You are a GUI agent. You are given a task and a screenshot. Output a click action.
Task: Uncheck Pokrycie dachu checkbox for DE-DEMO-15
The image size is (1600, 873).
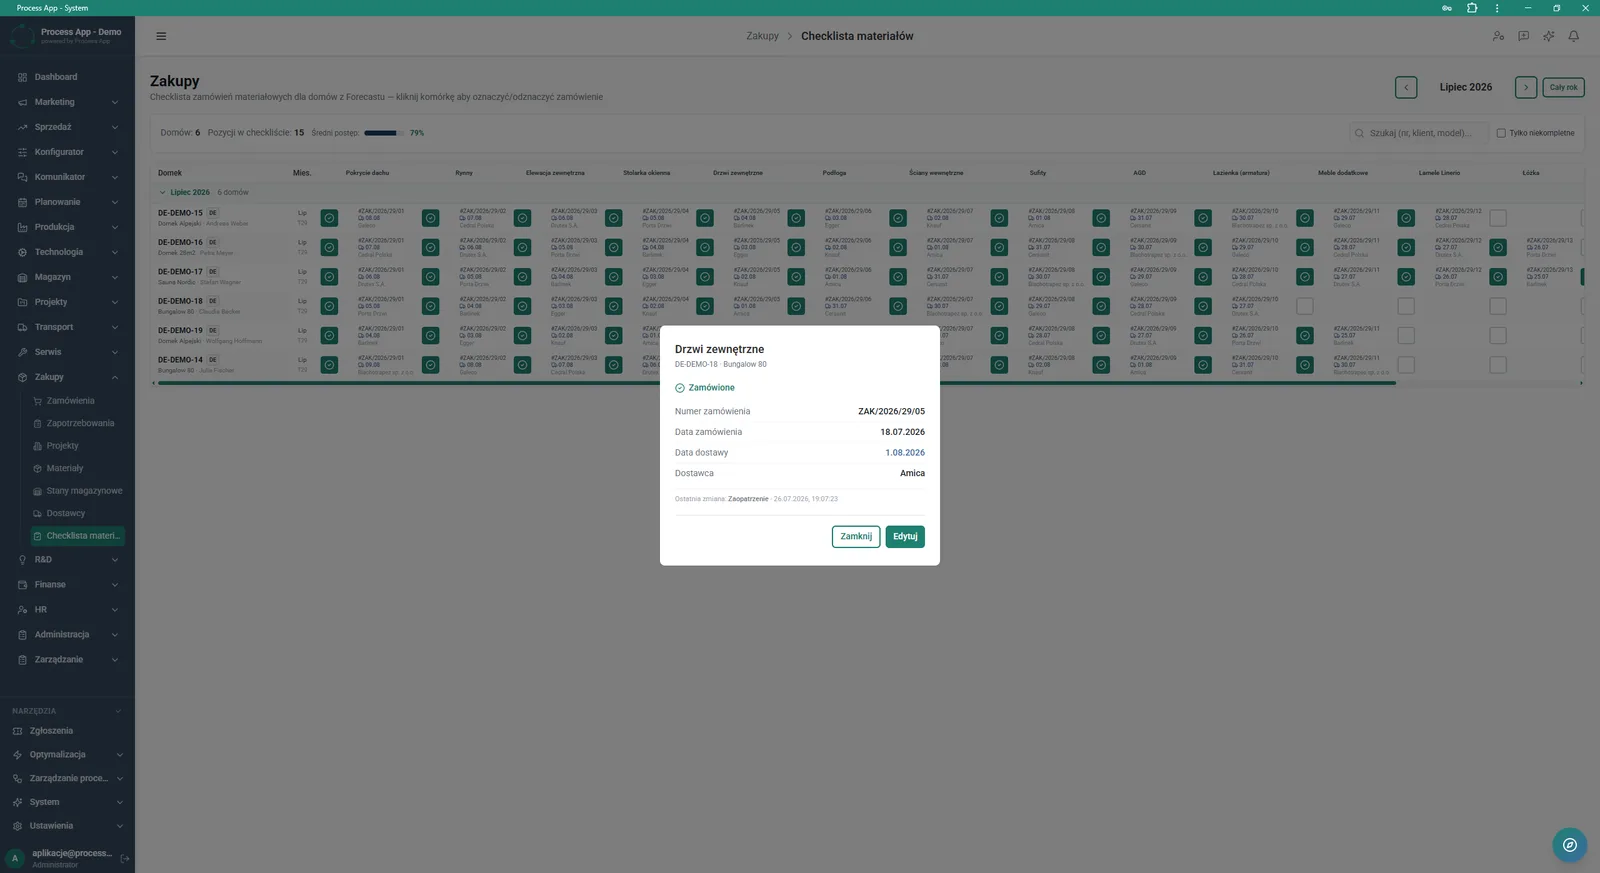coord(329,218)
